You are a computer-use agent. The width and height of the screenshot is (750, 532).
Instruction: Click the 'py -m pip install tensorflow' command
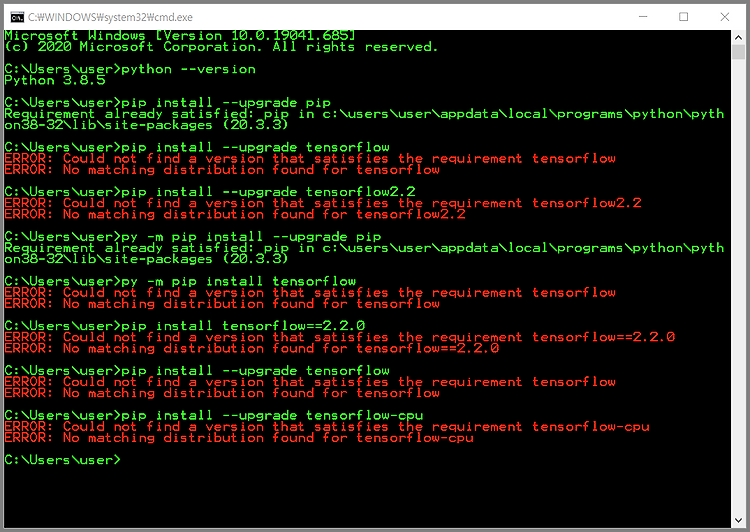coord(180,281)
